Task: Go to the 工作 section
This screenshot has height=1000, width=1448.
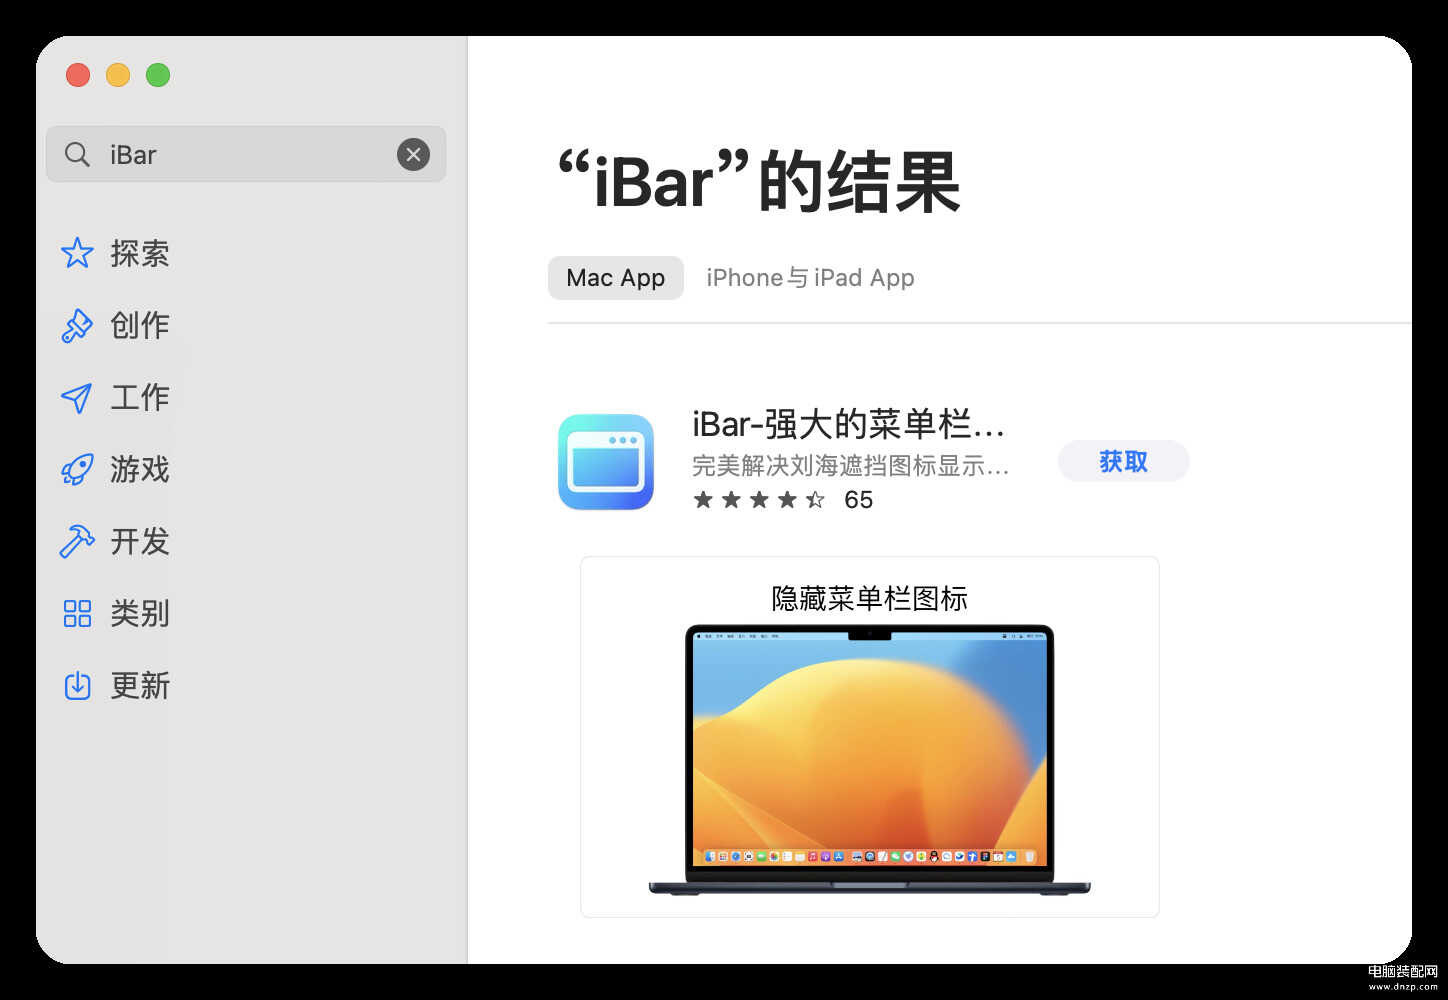Action: click(x=140, y=397)
